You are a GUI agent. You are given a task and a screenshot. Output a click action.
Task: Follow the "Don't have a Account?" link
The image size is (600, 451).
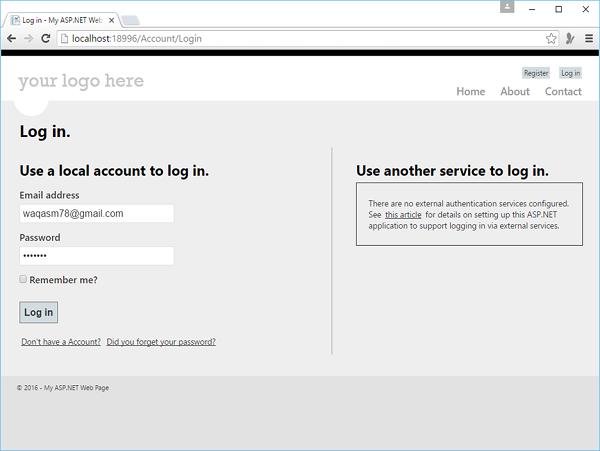[x=61, y=342]
